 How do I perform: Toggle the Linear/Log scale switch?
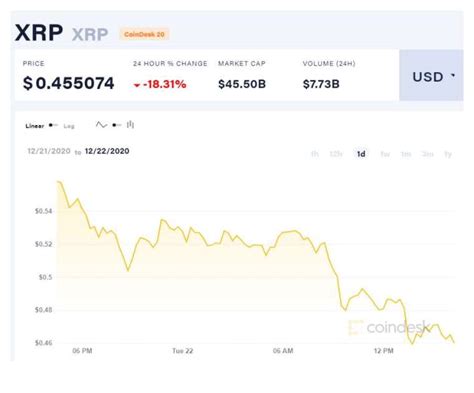[x=53, y=125]
